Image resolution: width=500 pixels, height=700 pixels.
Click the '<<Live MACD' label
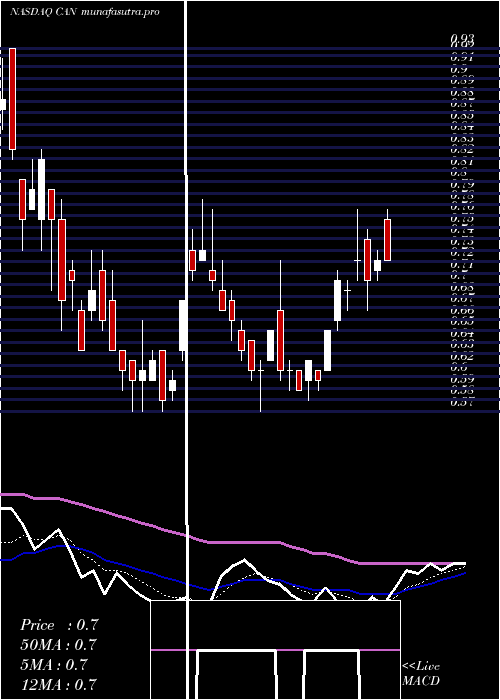point(421,674)
